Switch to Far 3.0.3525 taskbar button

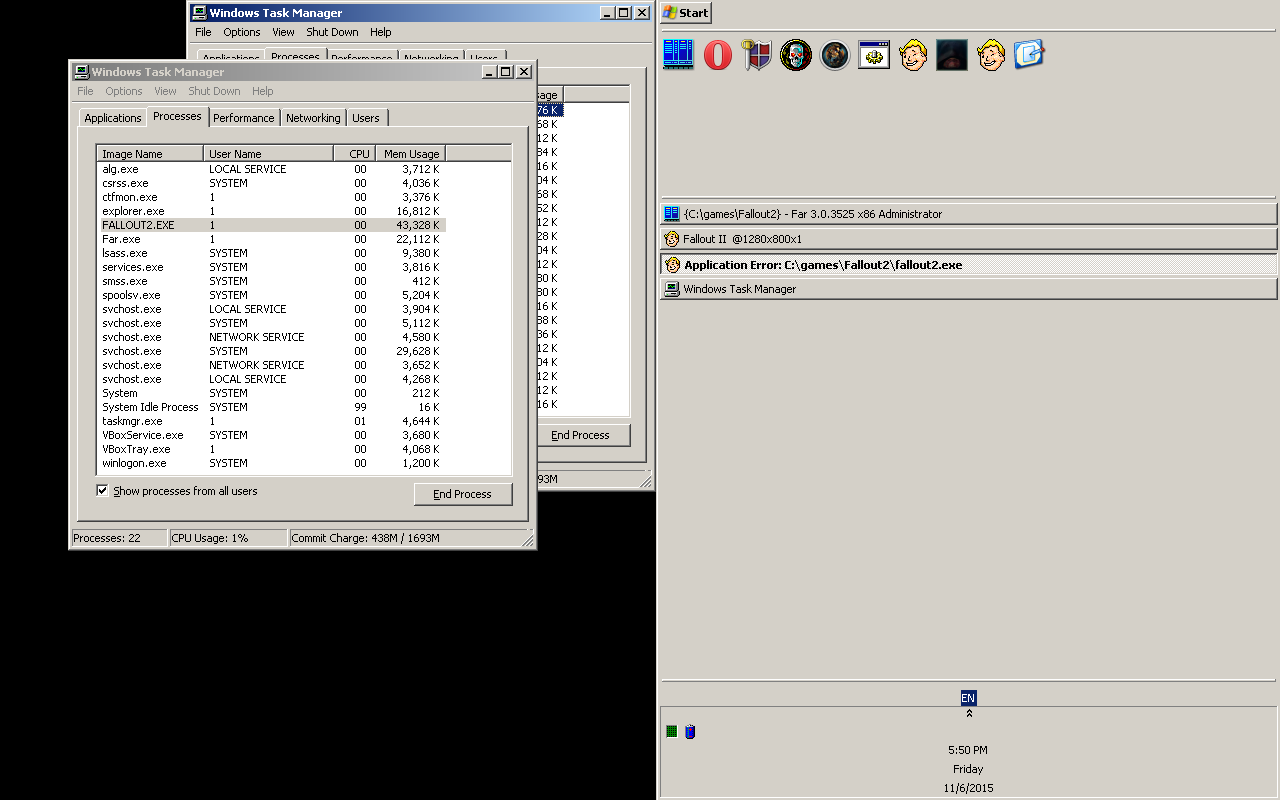[968, 214]
